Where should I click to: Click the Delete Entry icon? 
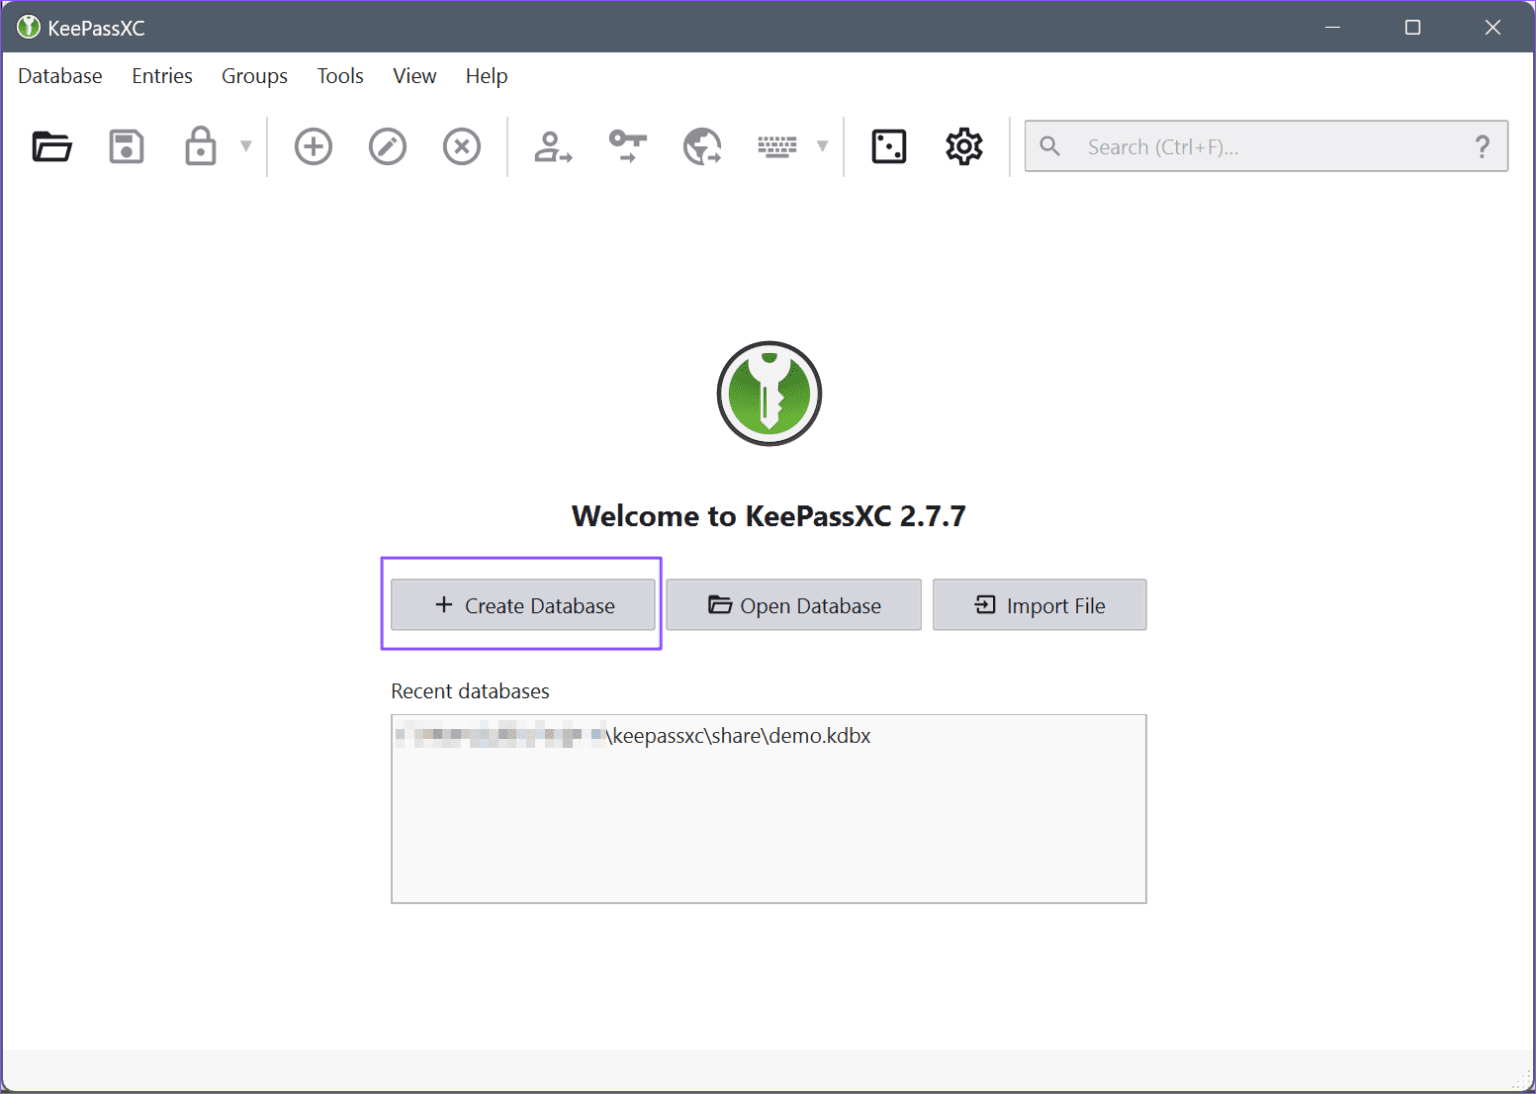tap(461, 146)
